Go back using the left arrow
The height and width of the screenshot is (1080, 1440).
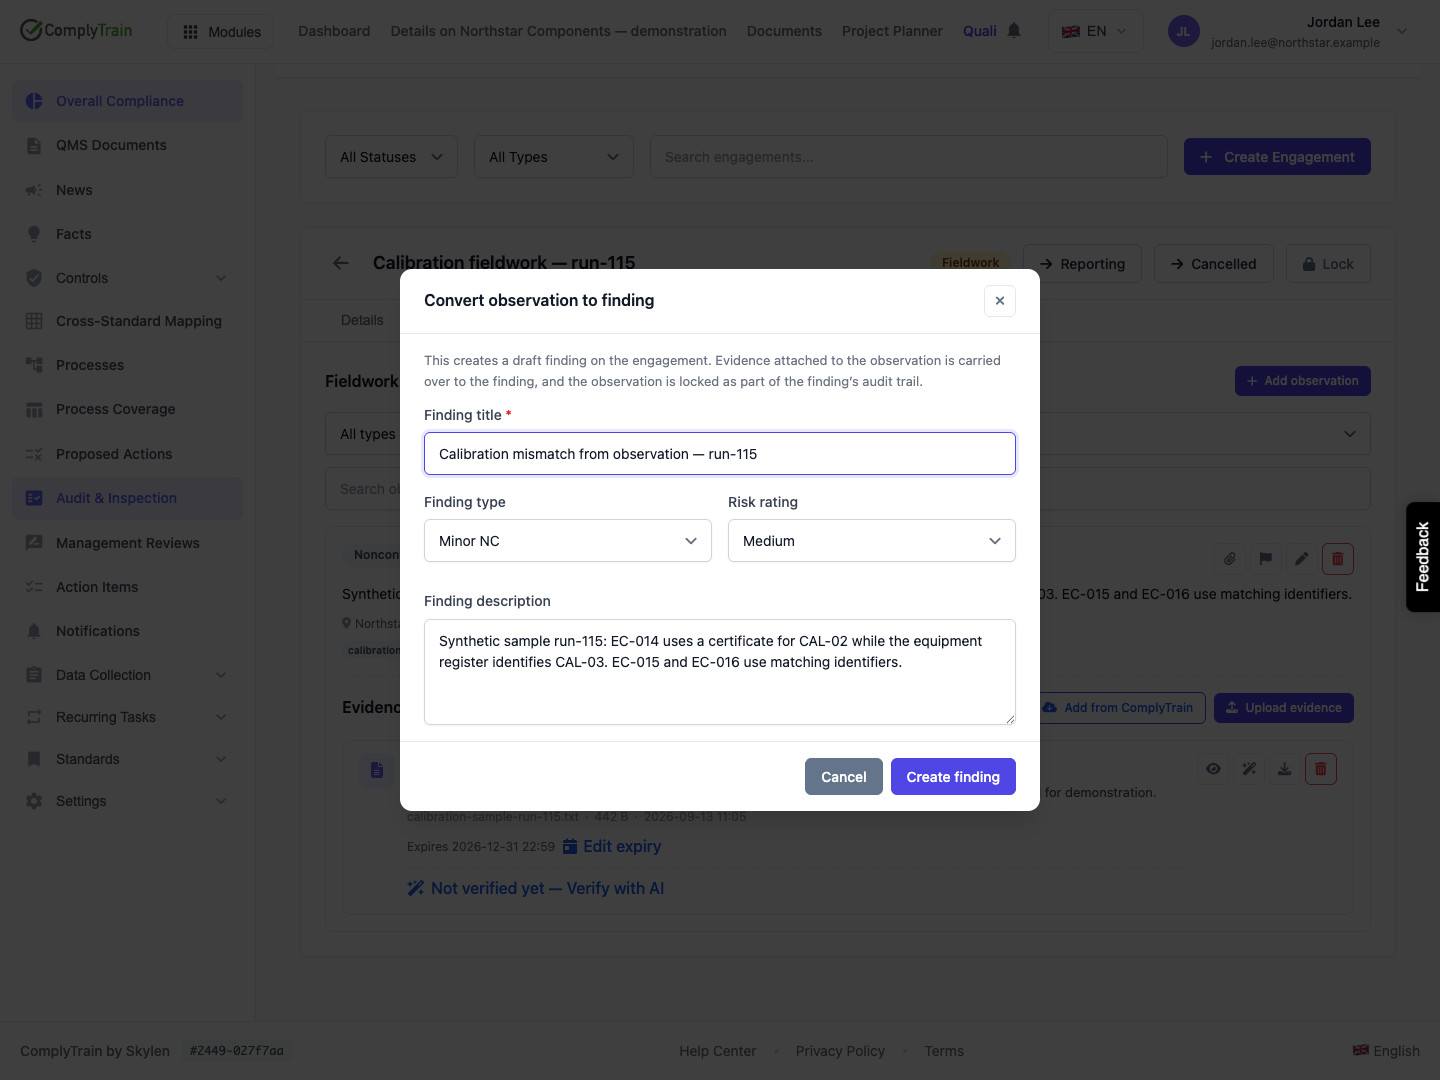pos(341,263)
